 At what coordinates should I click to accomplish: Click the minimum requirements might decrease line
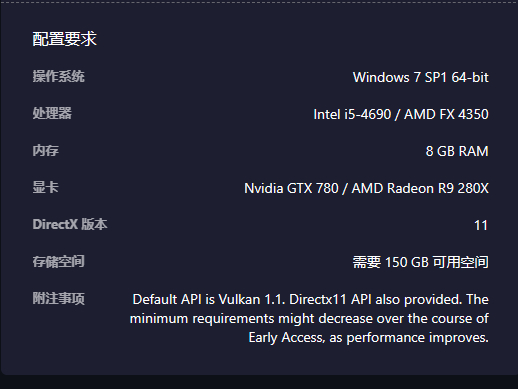coord(309,319)
